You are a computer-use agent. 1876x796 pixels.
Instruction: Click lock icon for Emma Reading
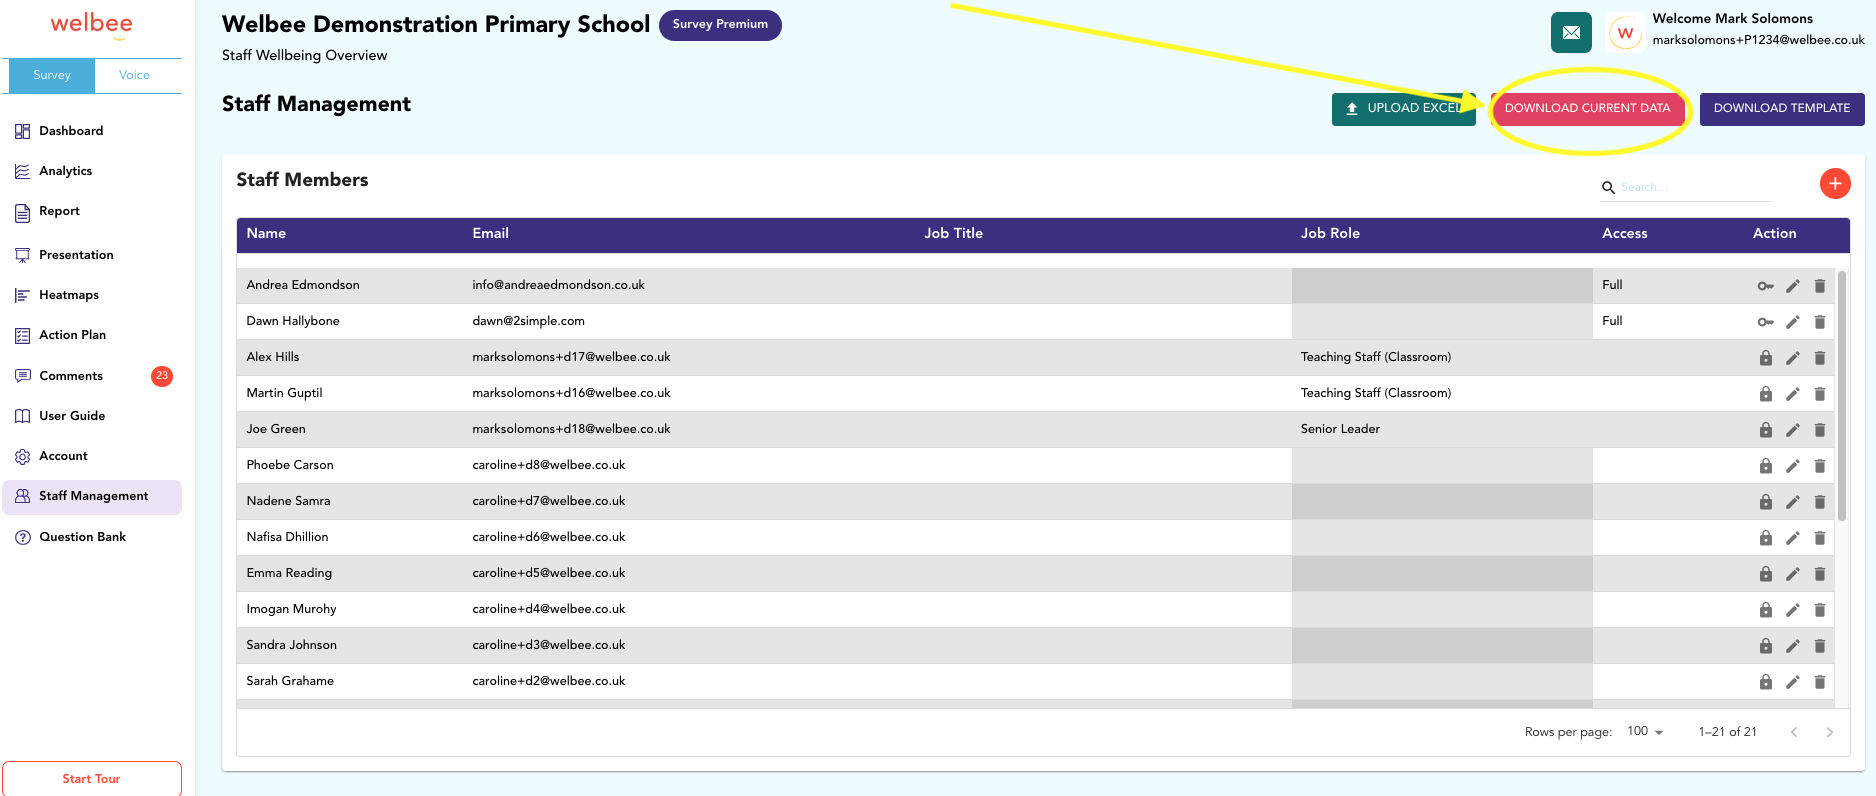pos(1766,574)
